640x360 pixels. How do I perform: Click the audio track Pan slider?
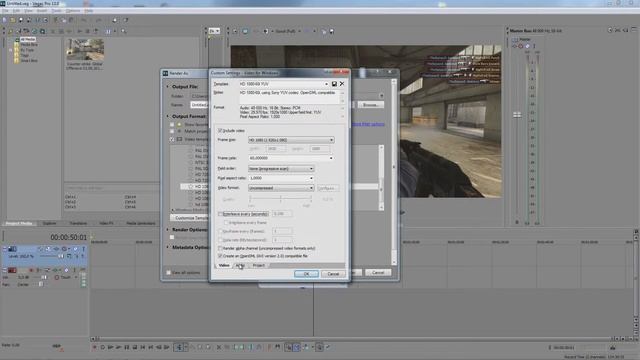[x=40, y=284]
